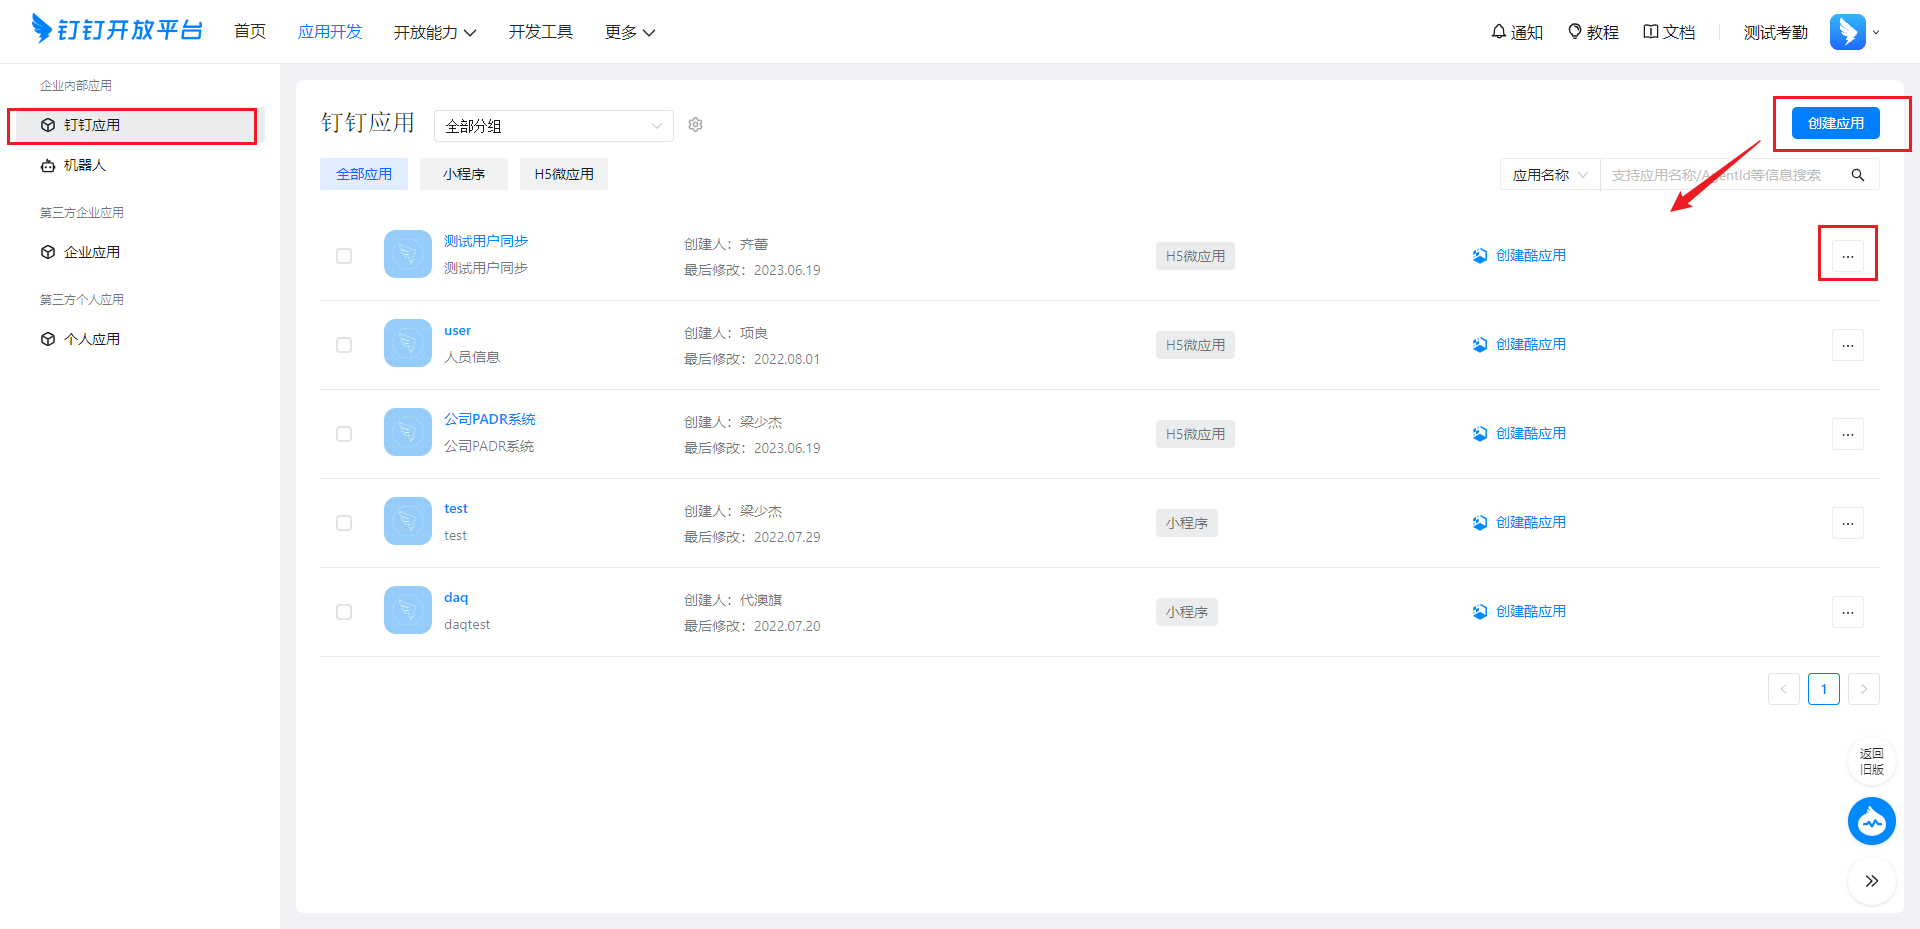Click 创建酷应用 for test app

coord(1519,522)
